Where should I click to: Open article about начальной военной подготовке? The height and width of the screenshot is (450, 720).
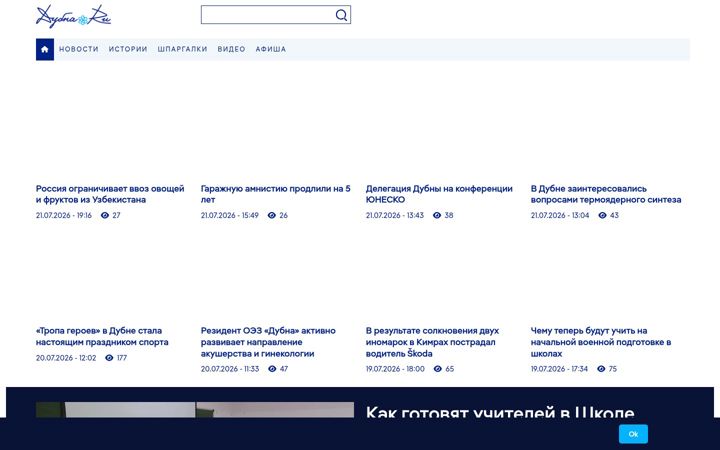(601, 342)
